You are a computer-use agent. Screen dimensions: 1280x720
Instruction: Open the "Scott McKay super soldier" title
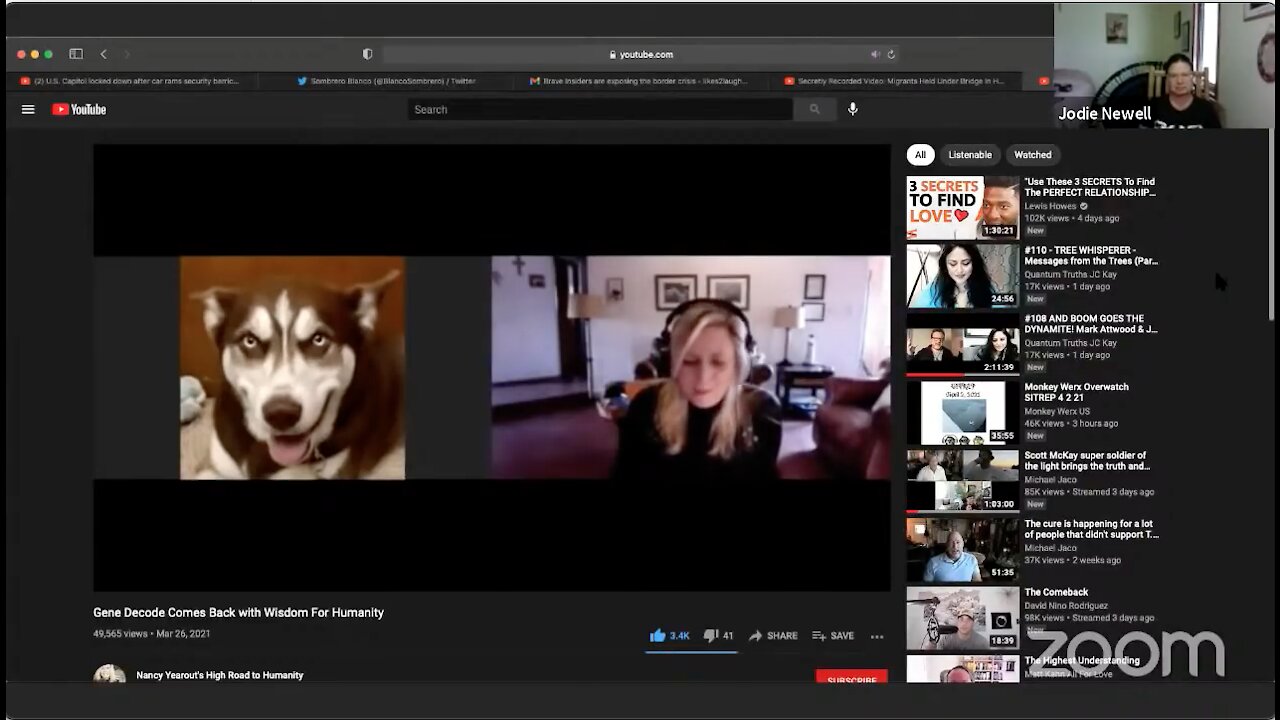coord(1087,461)
